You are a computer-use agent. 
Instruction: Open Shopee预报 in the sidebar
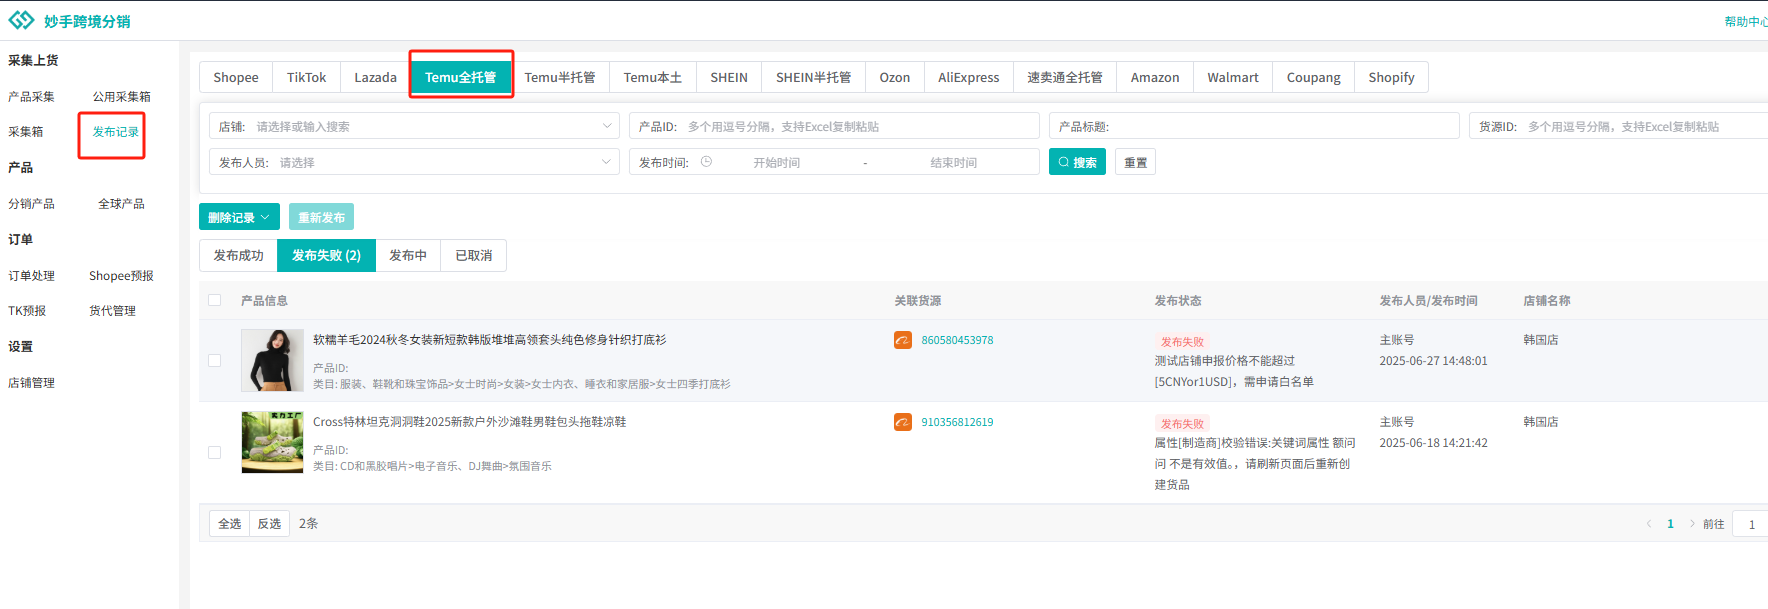coord(121,275)
